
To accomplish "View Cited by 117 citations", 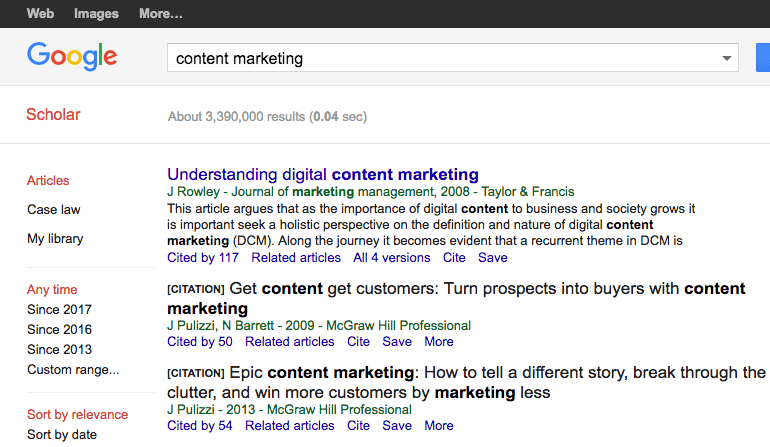I will pyautogui.click(x=203, y=257).
